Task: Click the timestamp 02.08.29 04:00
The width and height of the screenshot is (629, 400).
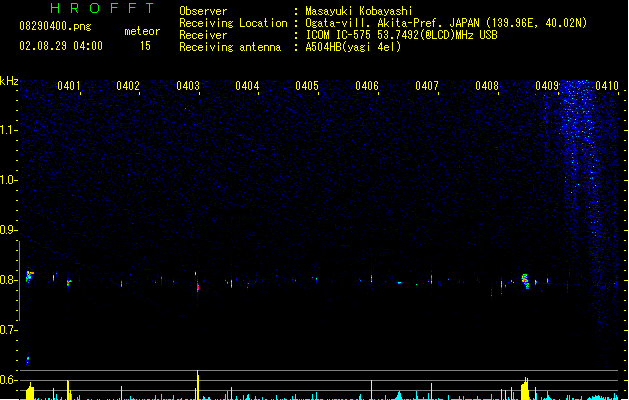Action: coord(61,46)
